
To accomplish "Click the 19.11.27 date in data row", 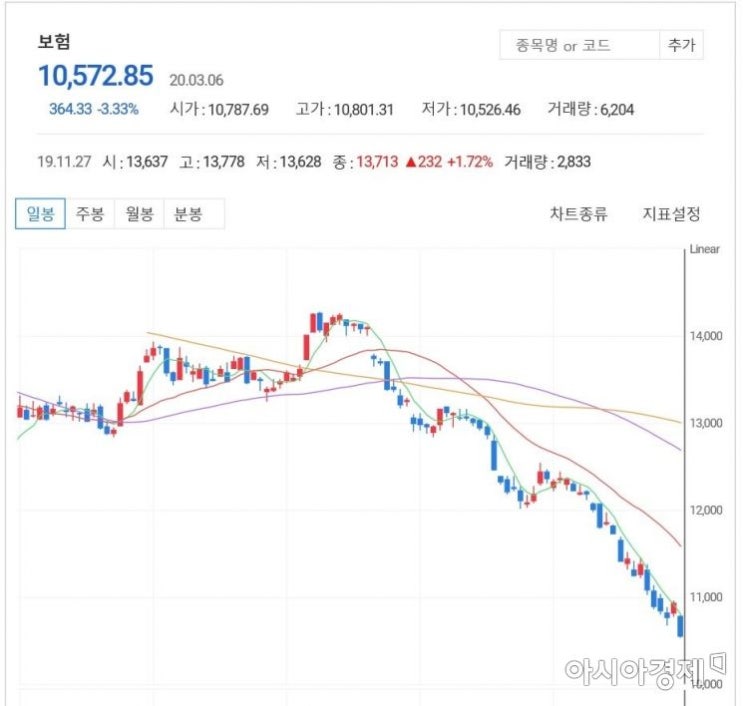I will coord(64,162).
